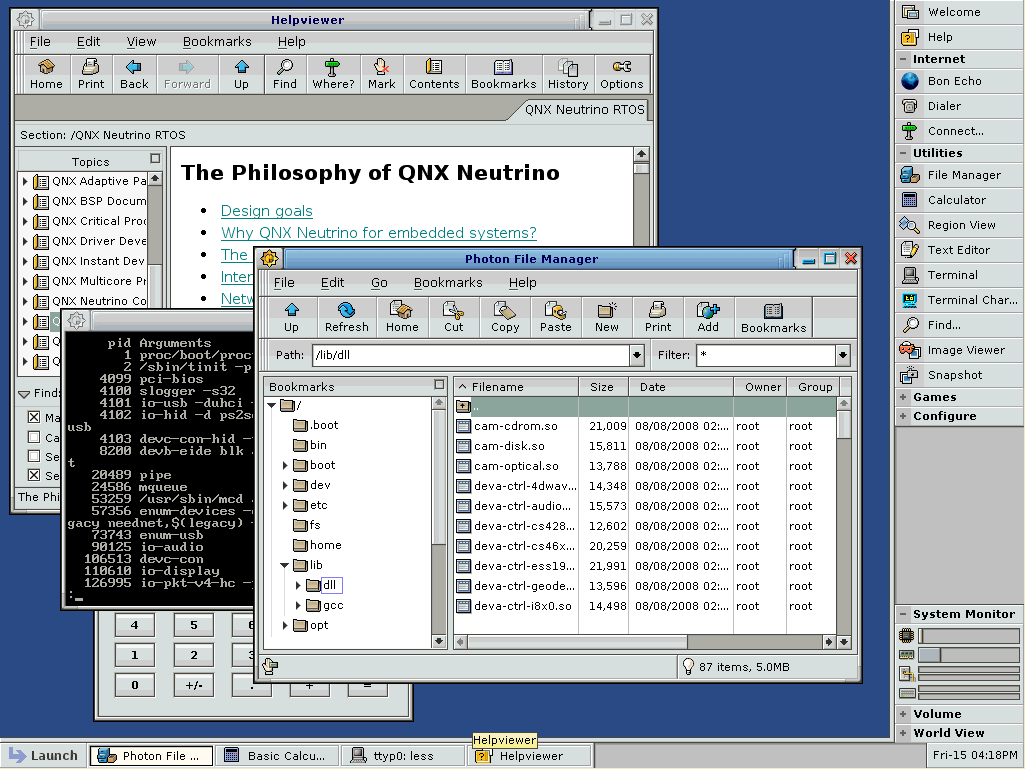Follow the Design goals link

point(266,211)
